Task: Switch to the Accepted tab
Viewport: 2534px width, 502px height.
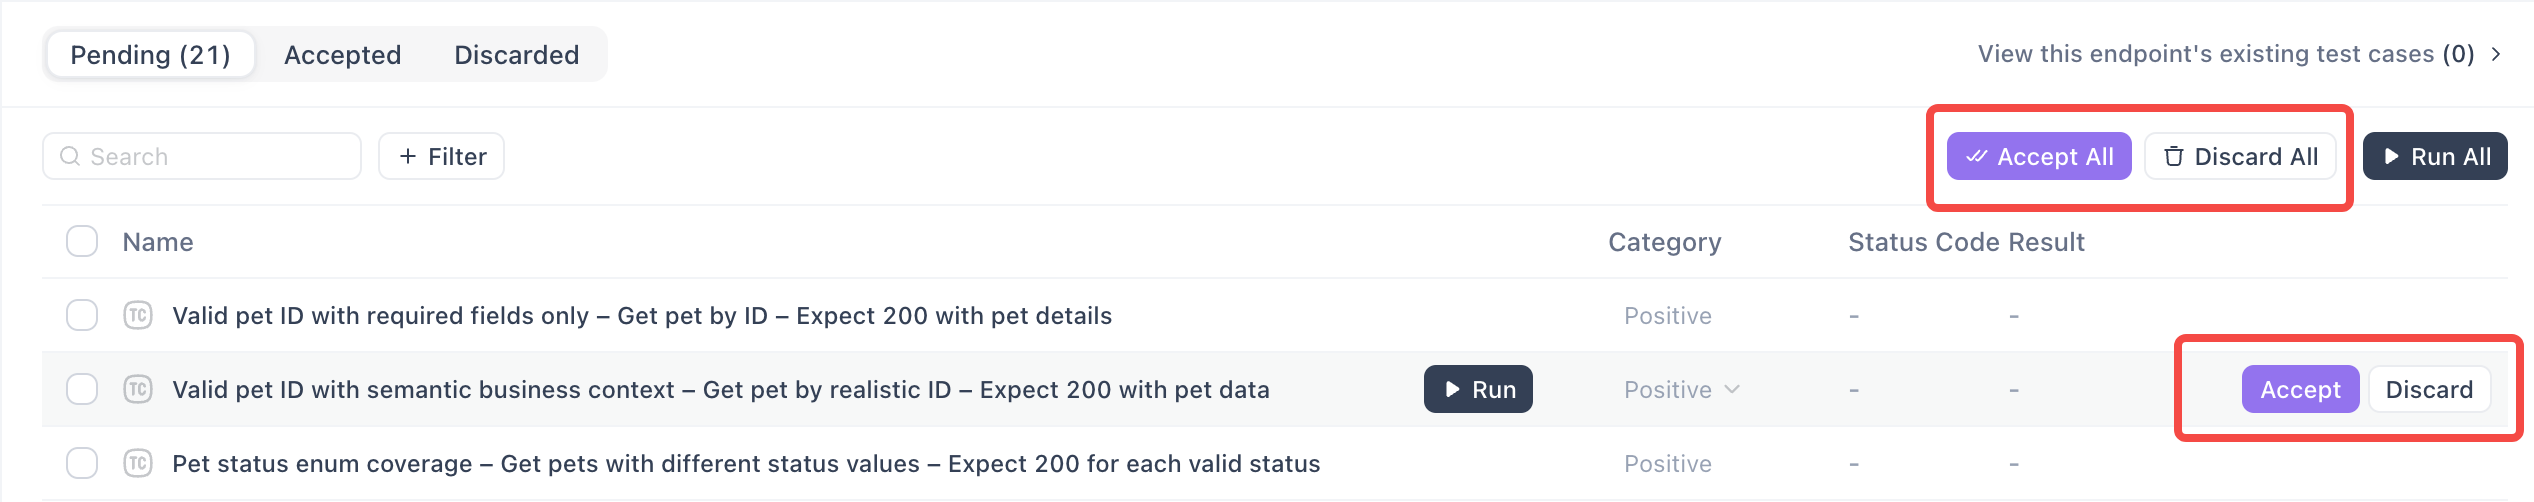Action: point(342,55)
